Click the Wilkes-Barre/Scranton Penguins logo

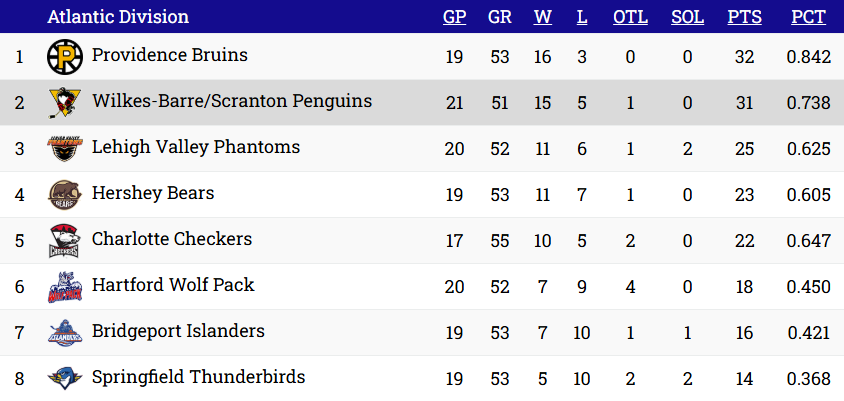click(x=64, y=103)
